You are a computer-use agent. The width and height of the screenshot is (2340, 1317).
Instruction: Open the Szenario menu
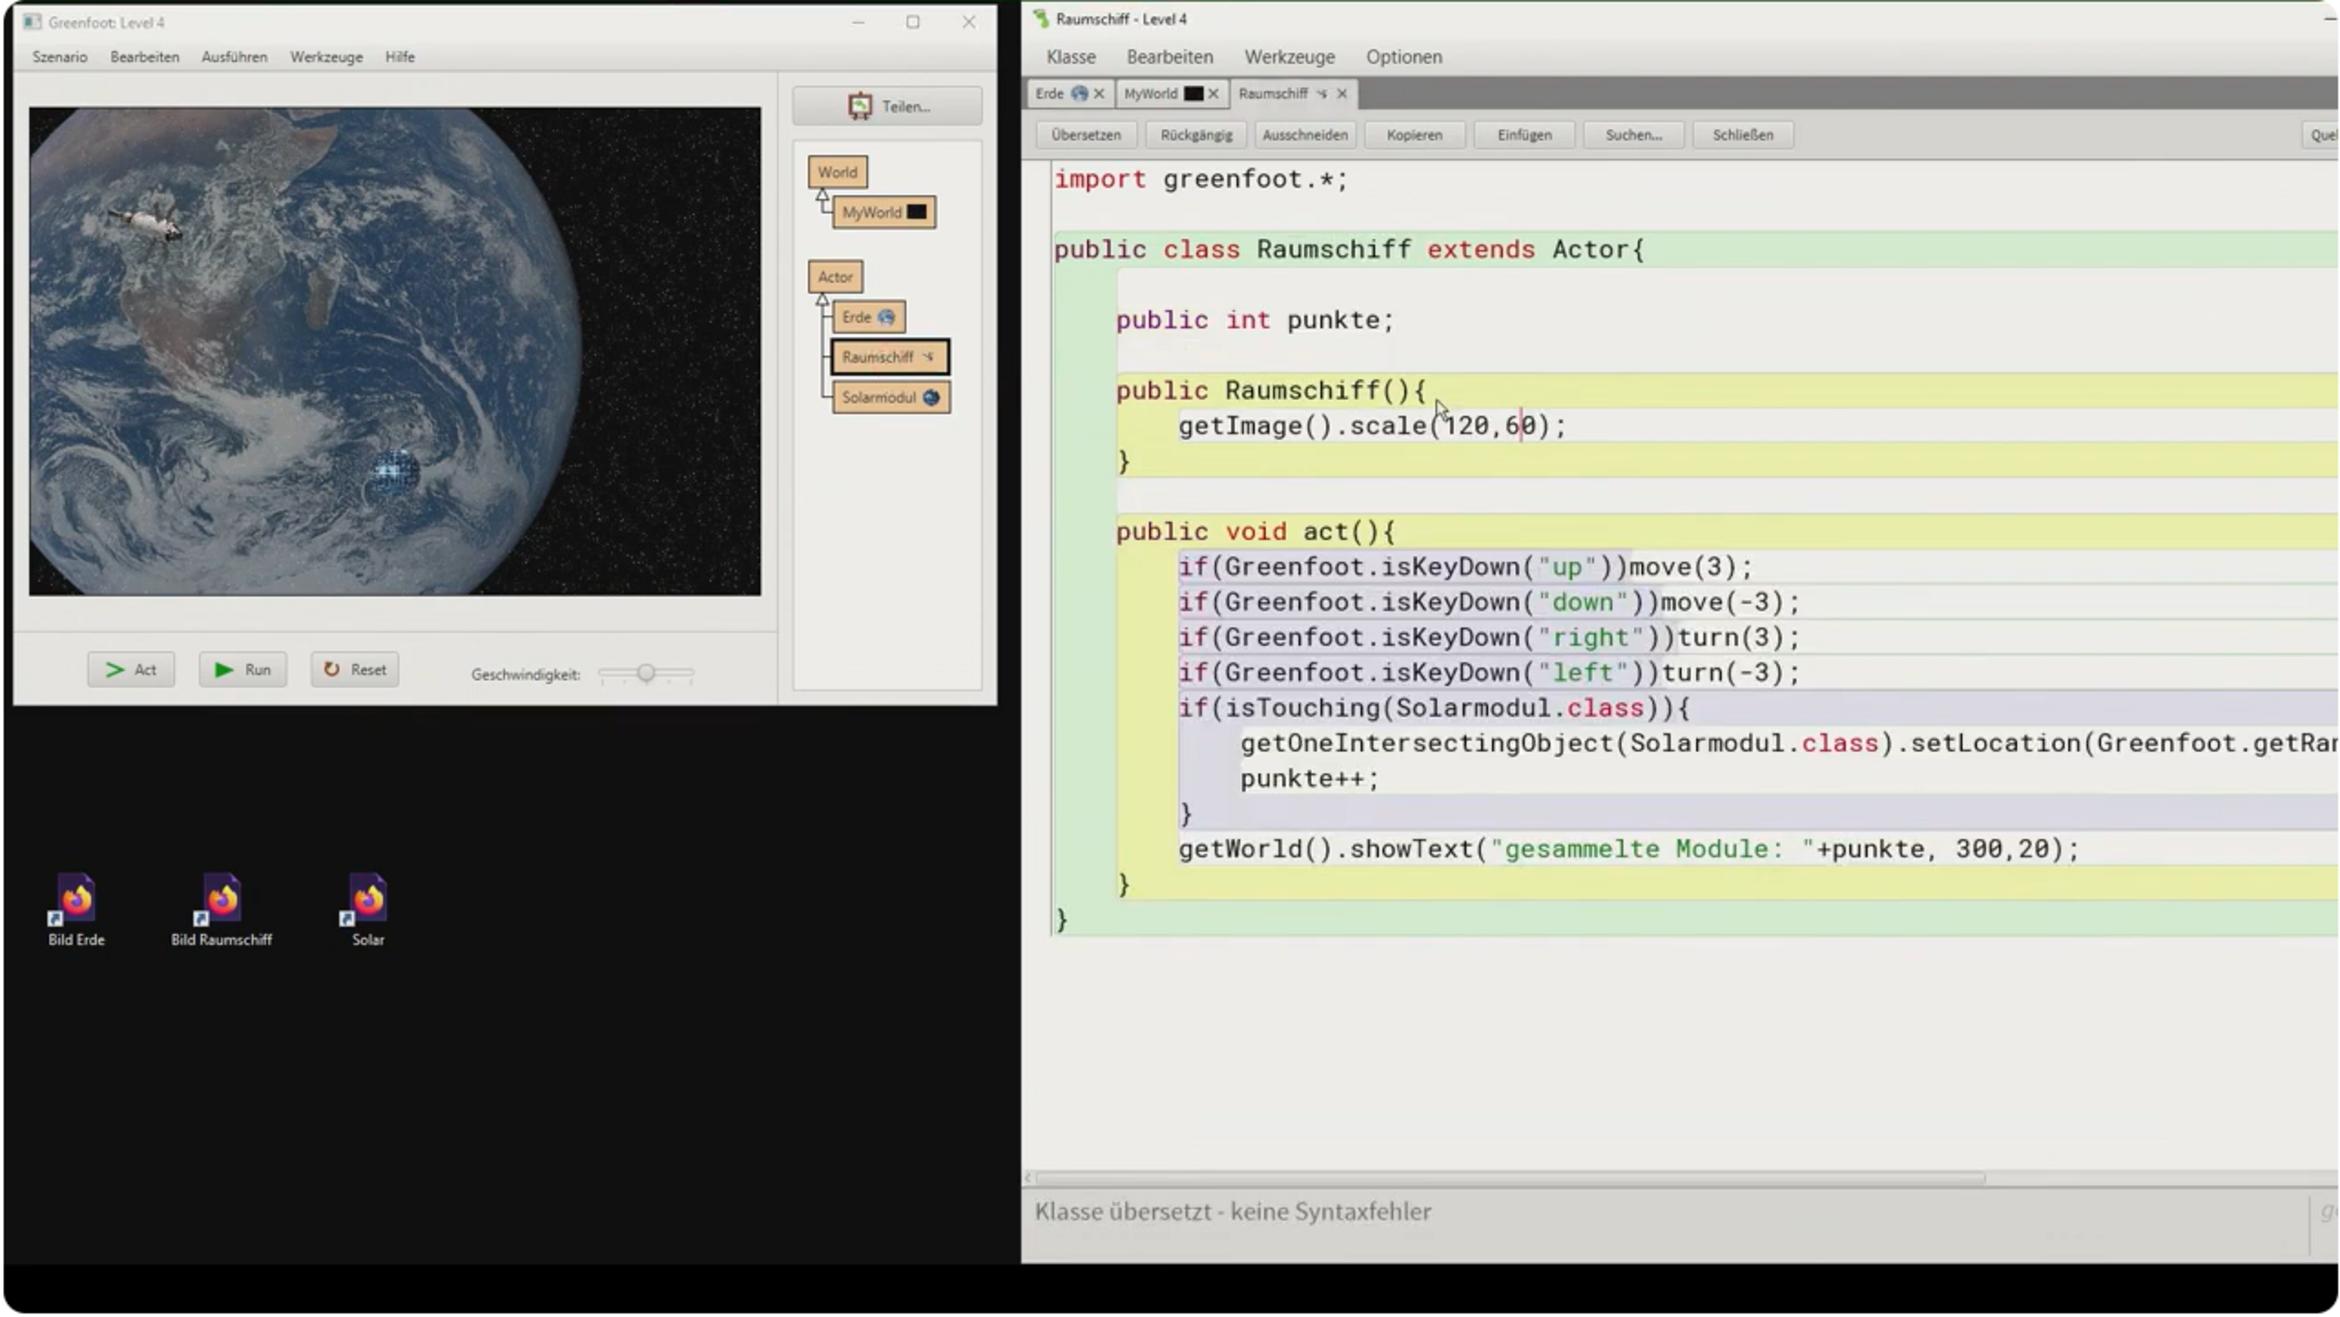(59, 57)
